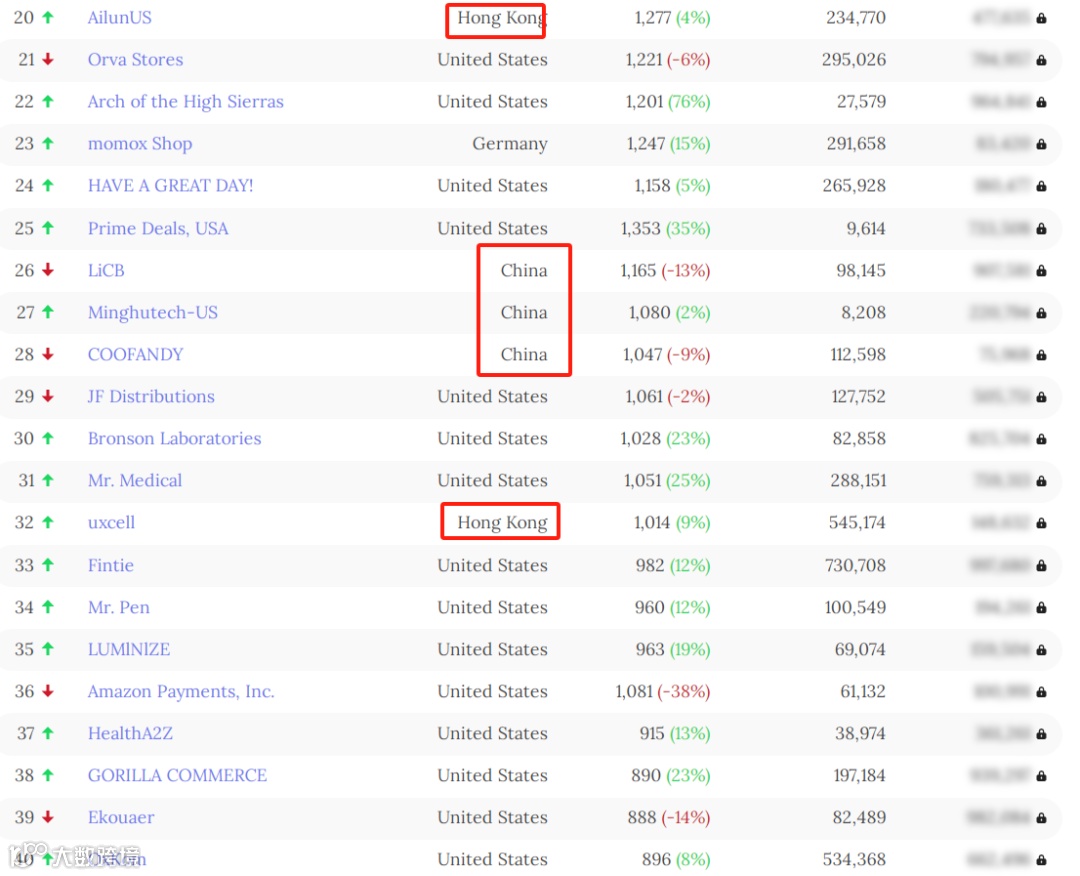Open the AilunUS seller link
Screen dimensions: 1080x876
point(119,18)
